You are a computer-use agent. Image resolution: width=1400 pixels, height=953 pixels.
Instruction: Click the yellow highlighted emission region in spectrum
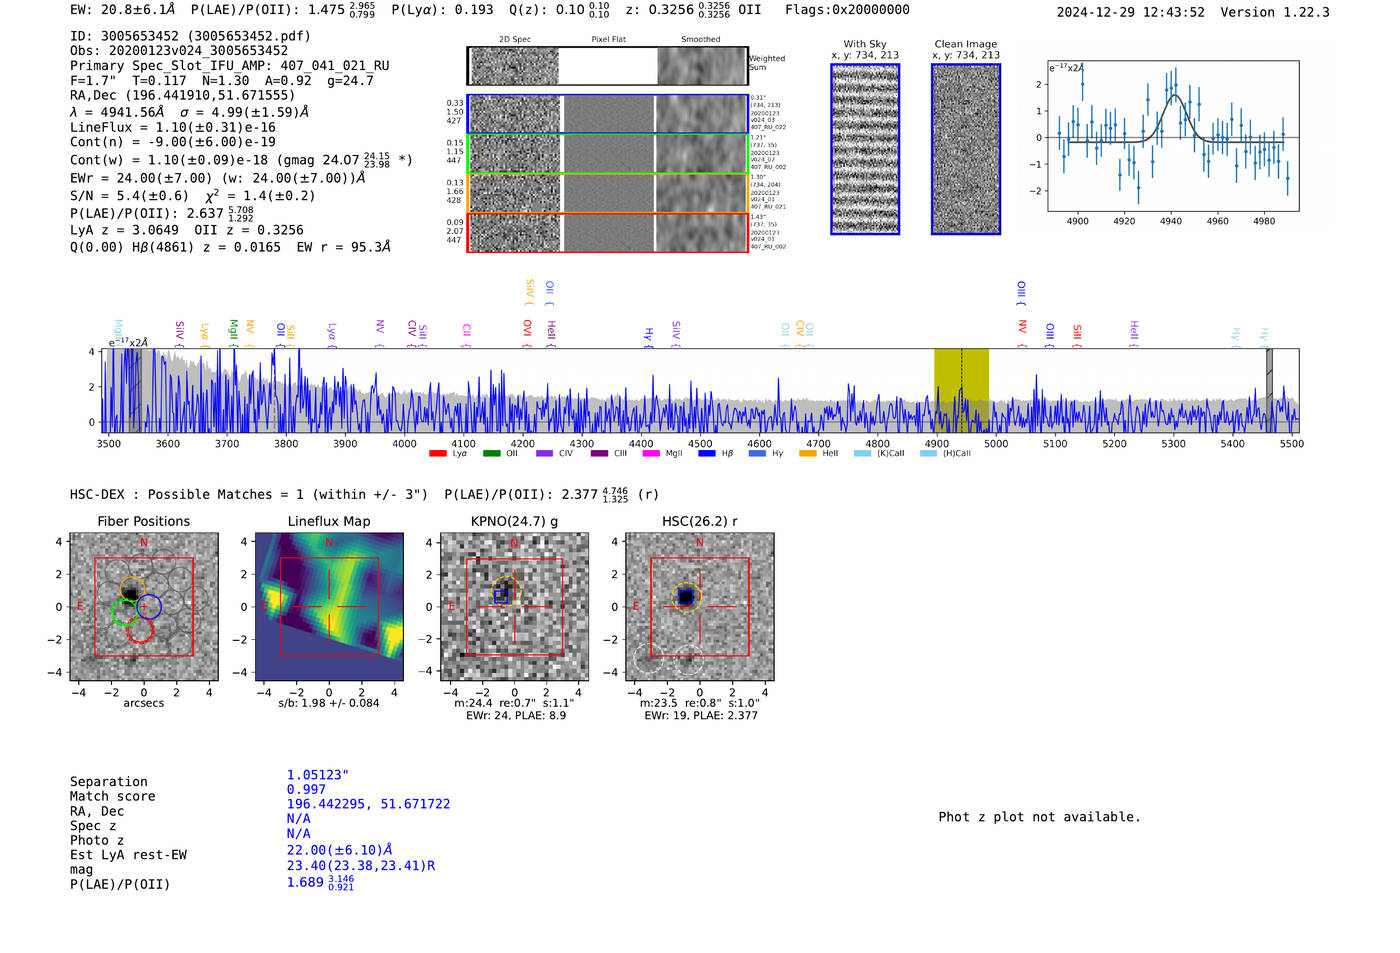pyautogui.click(x=961, y=390)
